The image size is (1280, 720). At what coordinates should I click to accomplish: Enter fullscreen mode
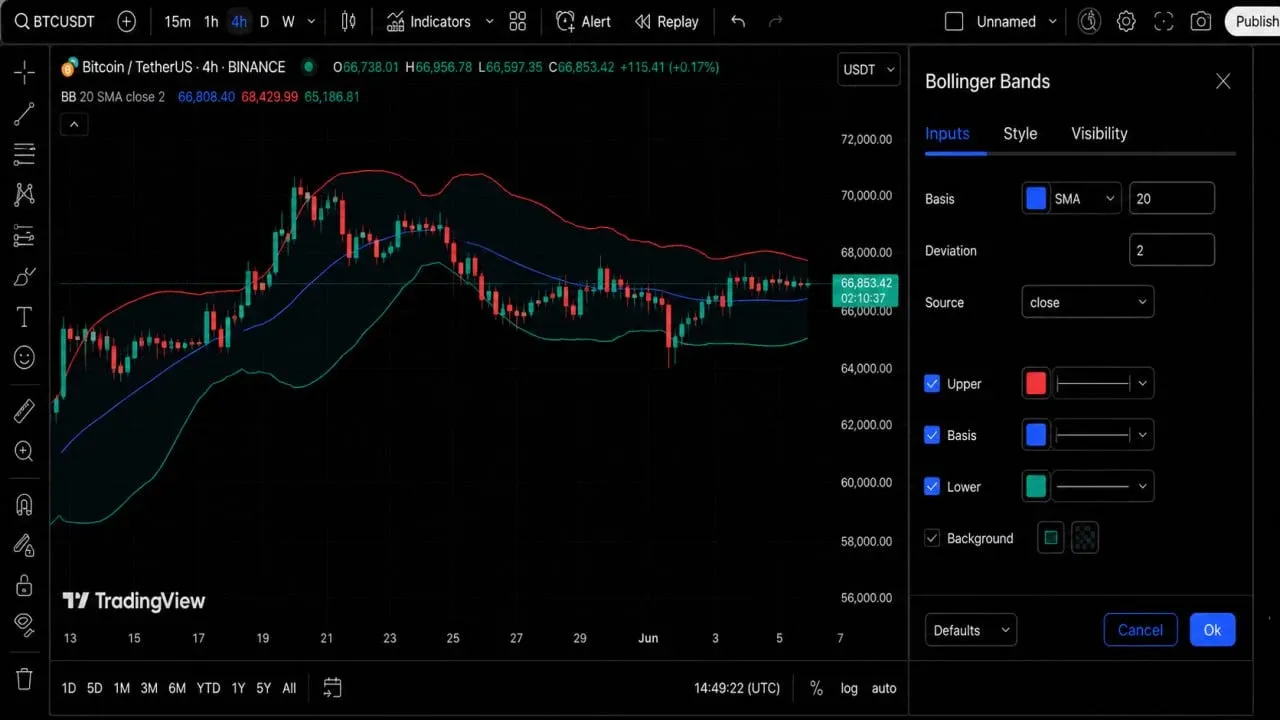1163,21
